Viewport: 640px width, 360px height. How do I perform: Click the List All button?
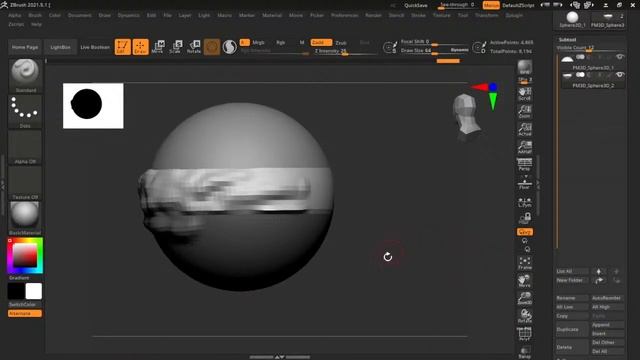click(572, 271)
